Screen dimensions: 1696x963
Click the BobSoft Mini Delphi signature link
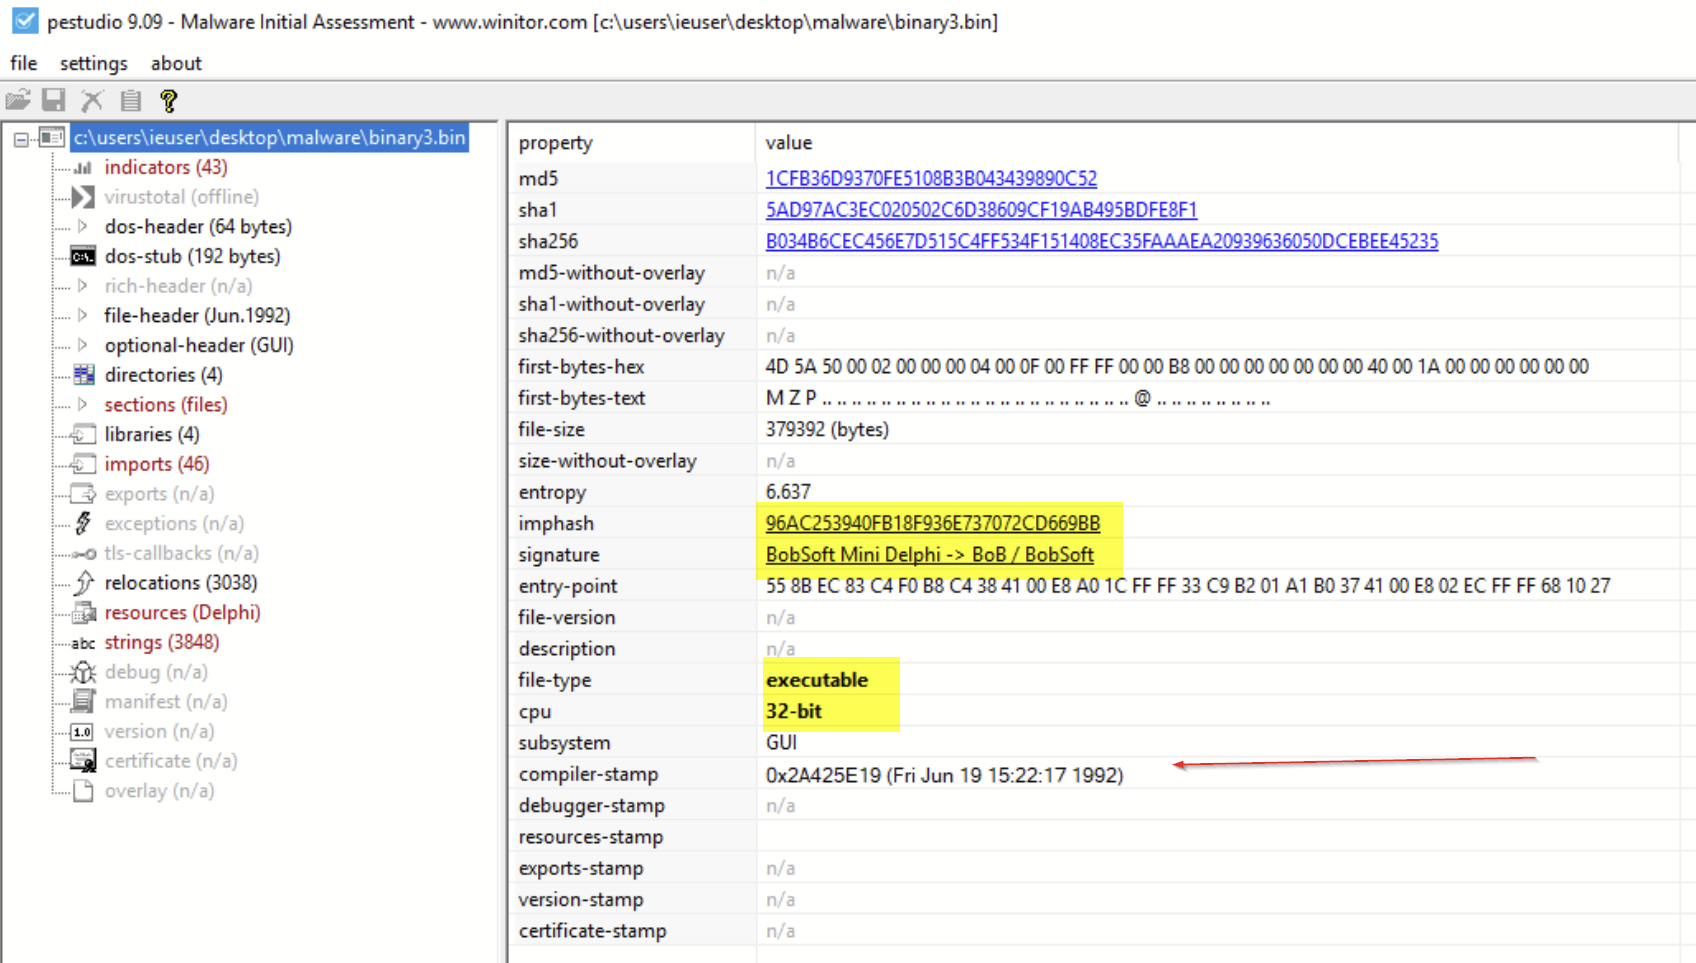[929, 554]
